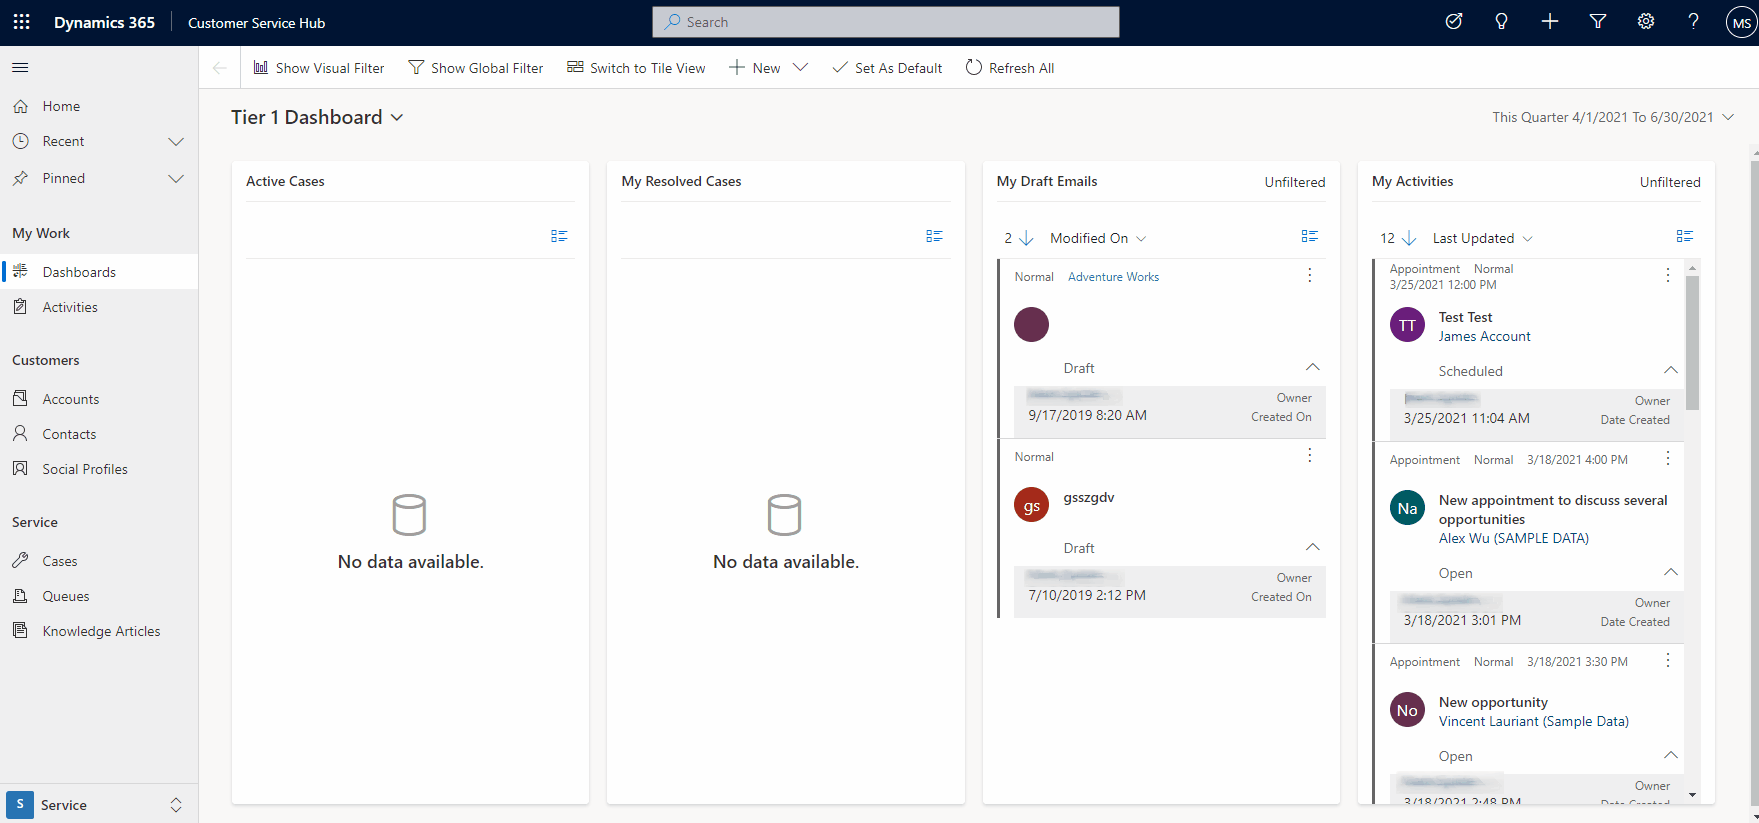Open the app launcher waffle icon
Image resolution: width=1759 pixels, height=823 pixels.
tap(21, 22)
